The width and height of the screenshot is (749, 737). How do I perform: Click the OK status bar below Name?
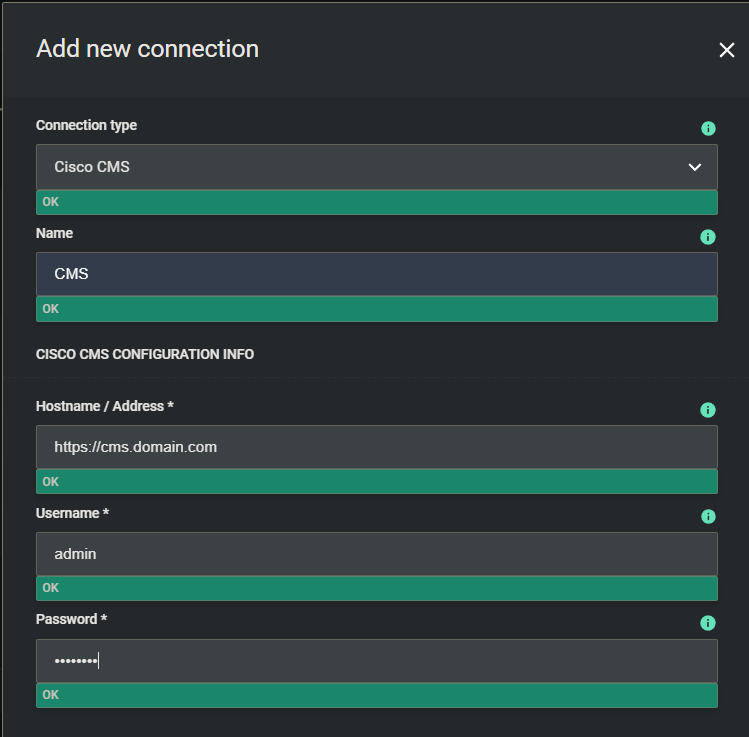tap(376, 309)
